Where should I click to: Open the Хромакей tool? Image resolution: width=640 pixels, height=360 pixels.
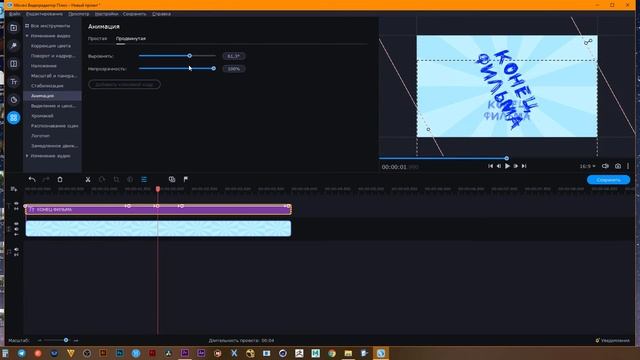tap(42, 116)
